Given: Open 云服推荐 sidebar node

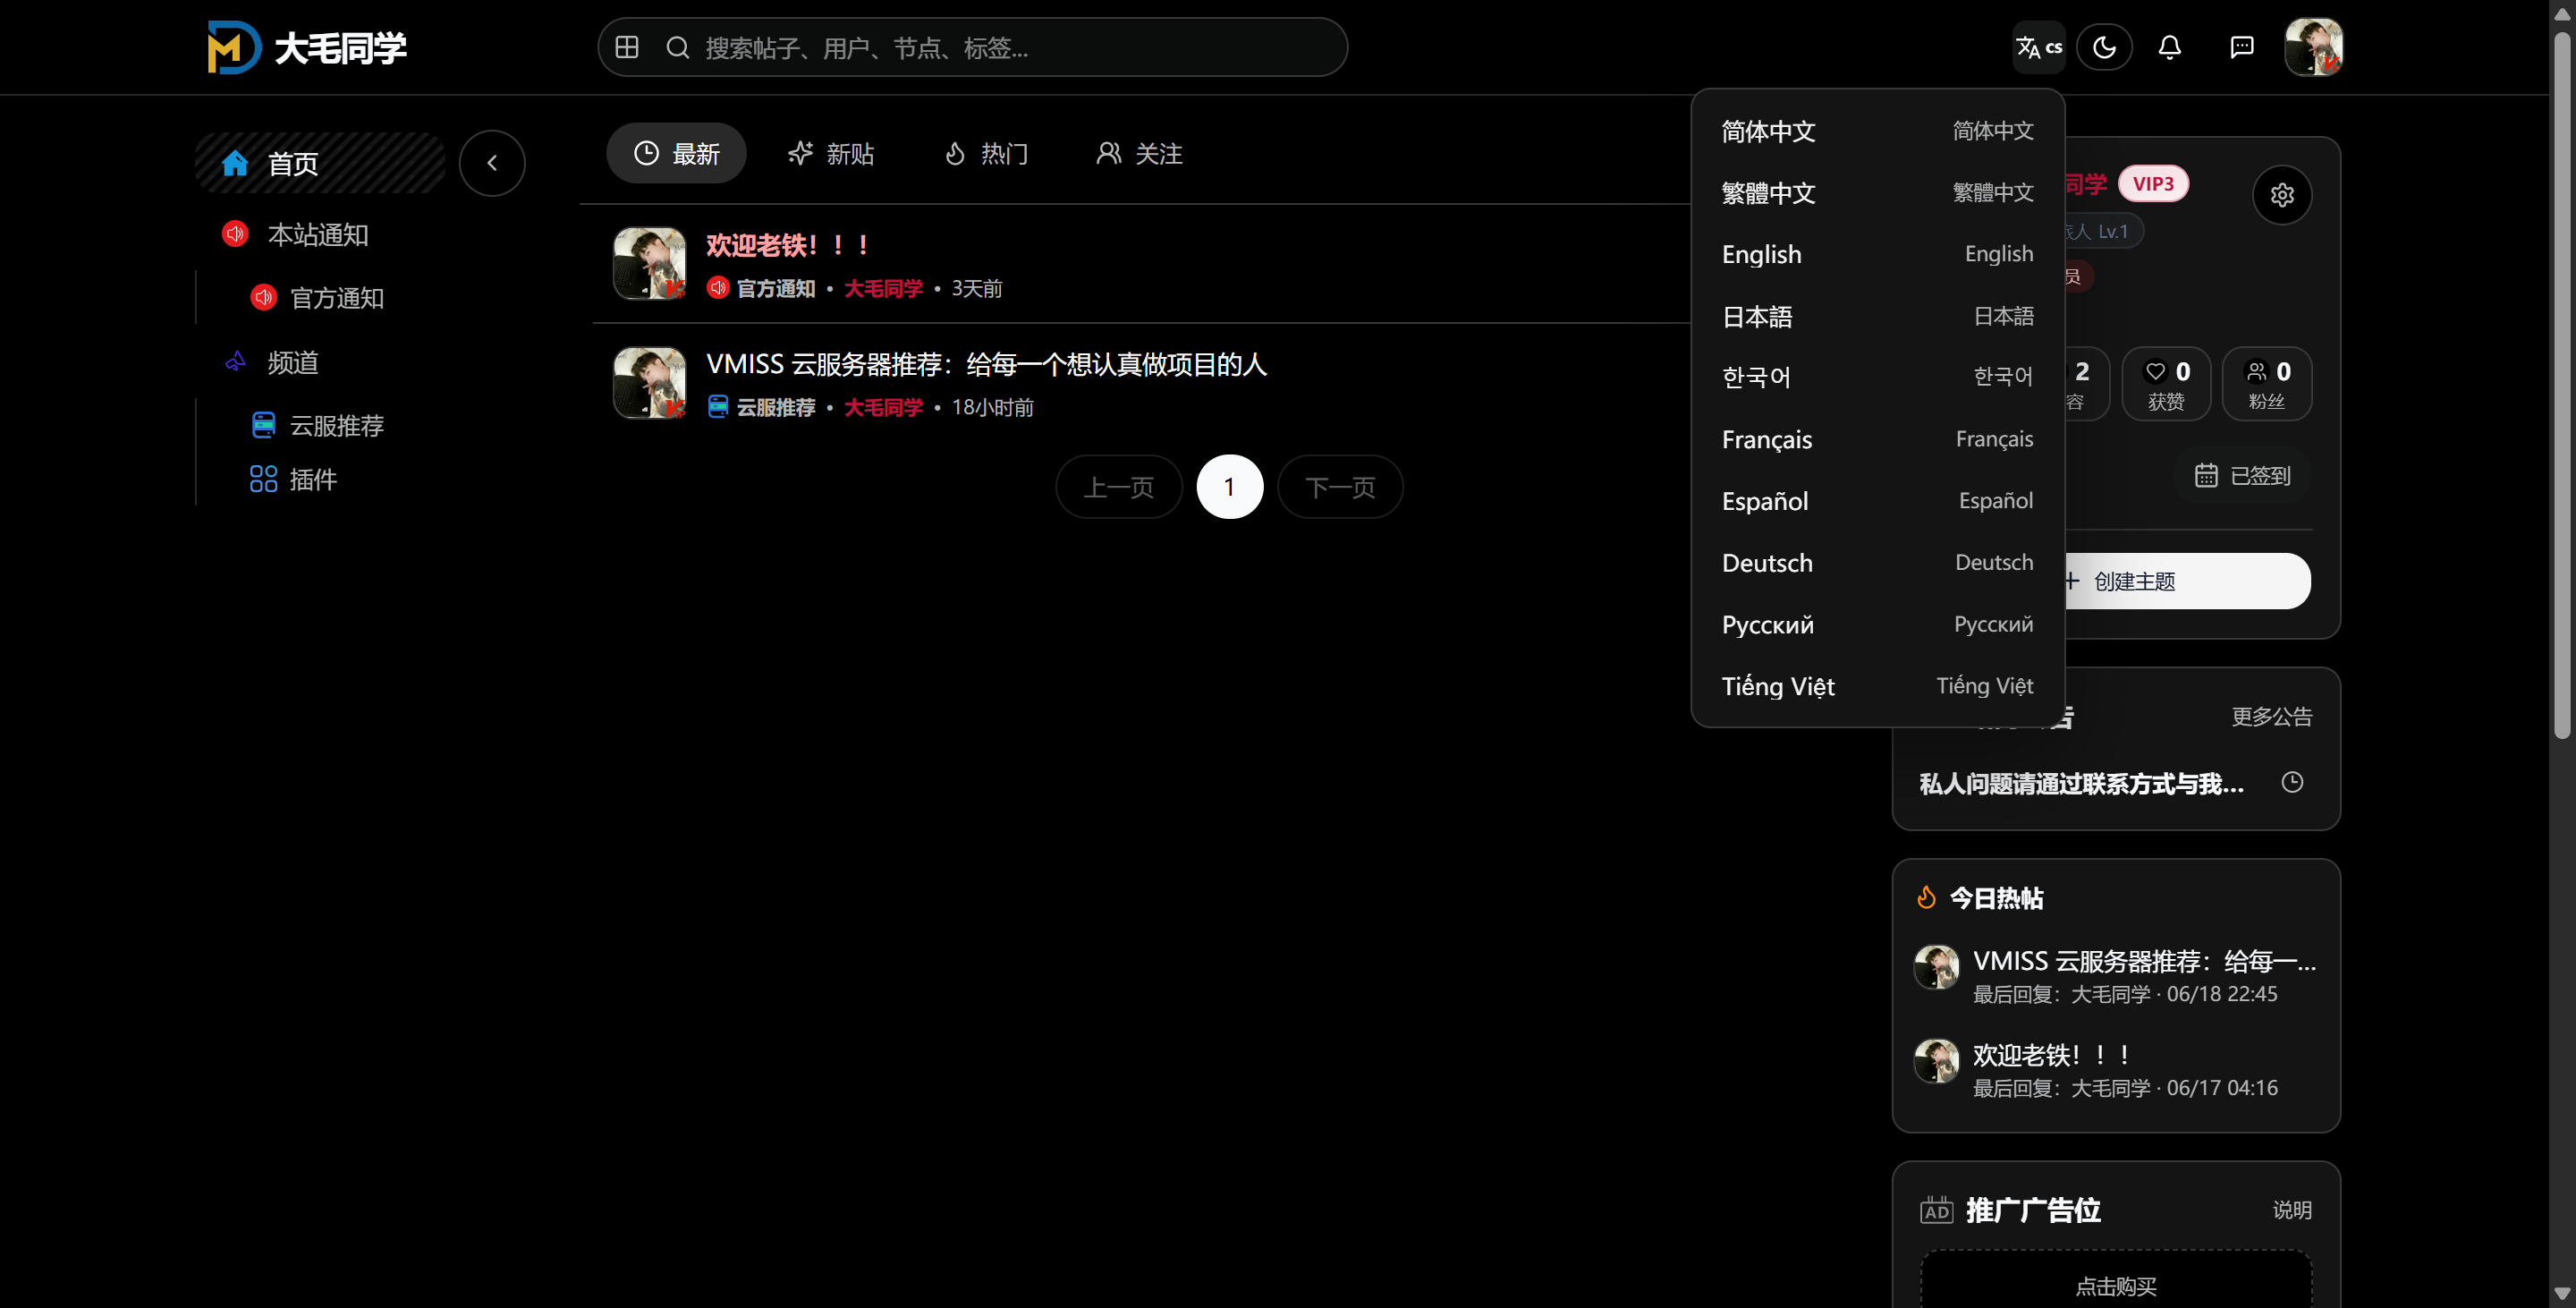Looking at the screenshot, I should (x=336, y=426).
